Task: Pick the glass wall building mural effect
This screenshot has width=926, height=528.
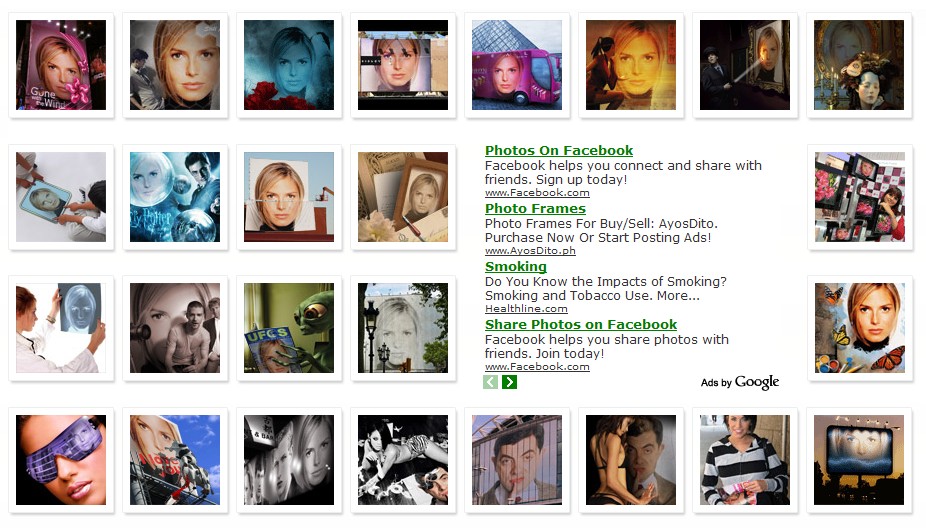Action: (x=517, y=459)
